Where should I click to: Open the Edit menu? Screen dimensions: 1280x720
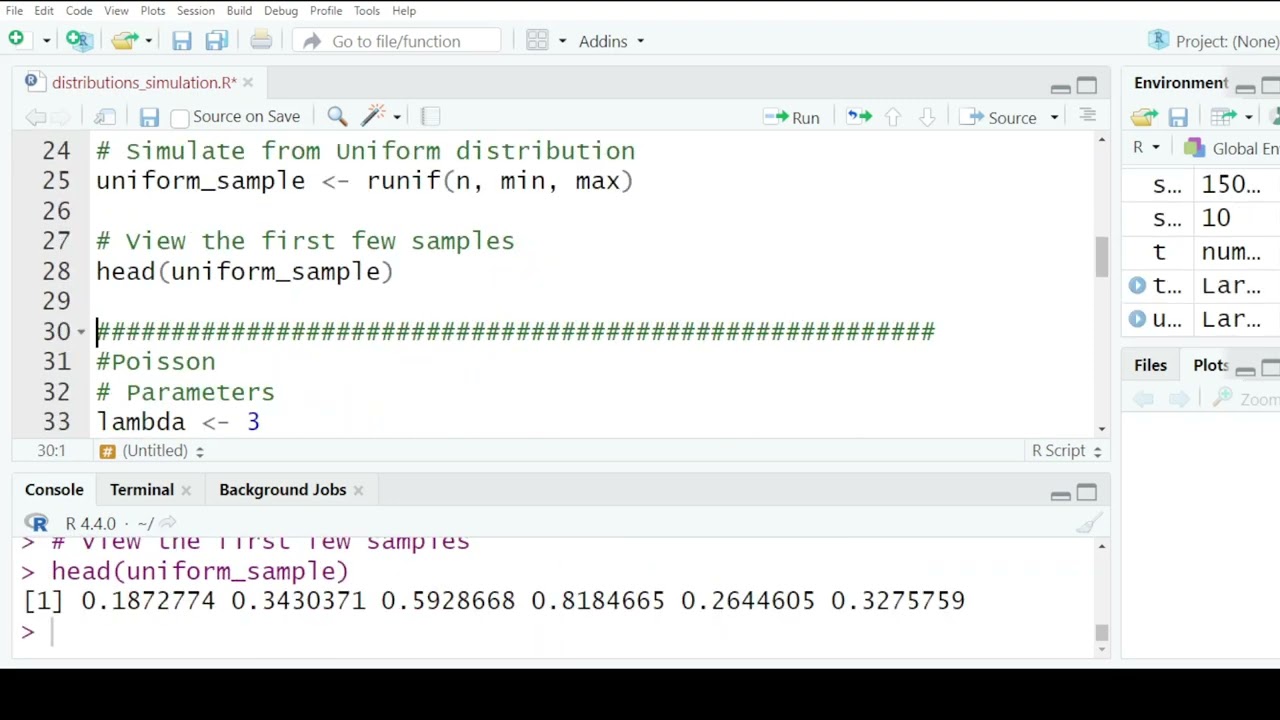click(44, 11)
